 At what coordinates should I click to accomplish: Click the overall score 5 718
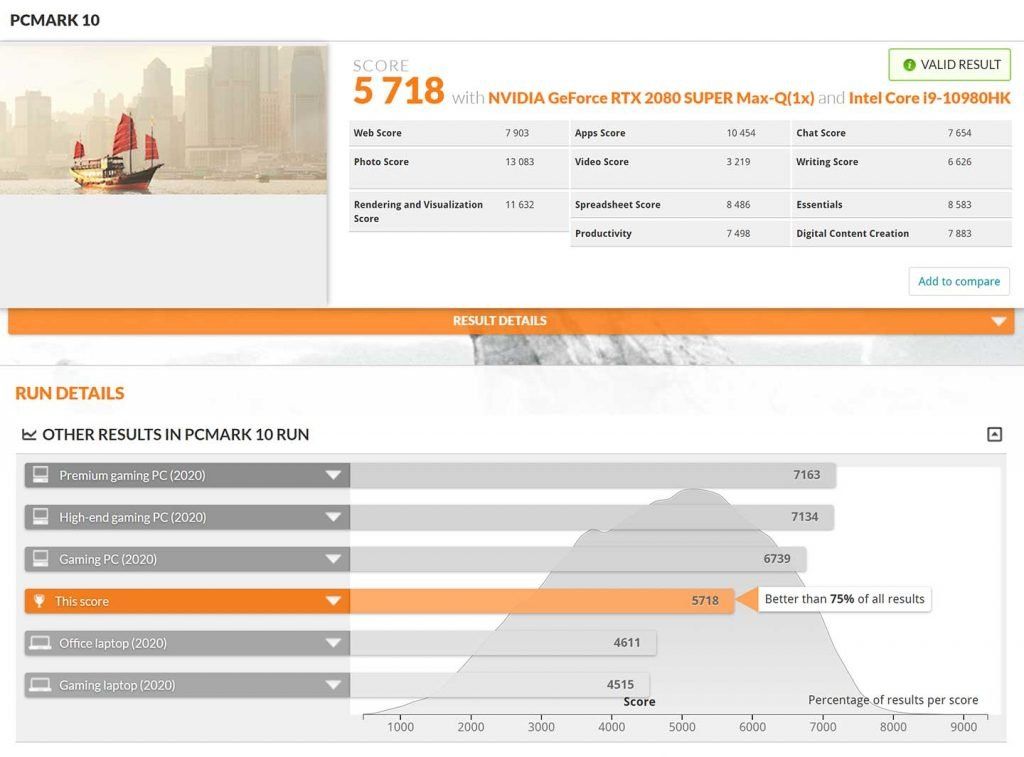[x=398, y=91]
